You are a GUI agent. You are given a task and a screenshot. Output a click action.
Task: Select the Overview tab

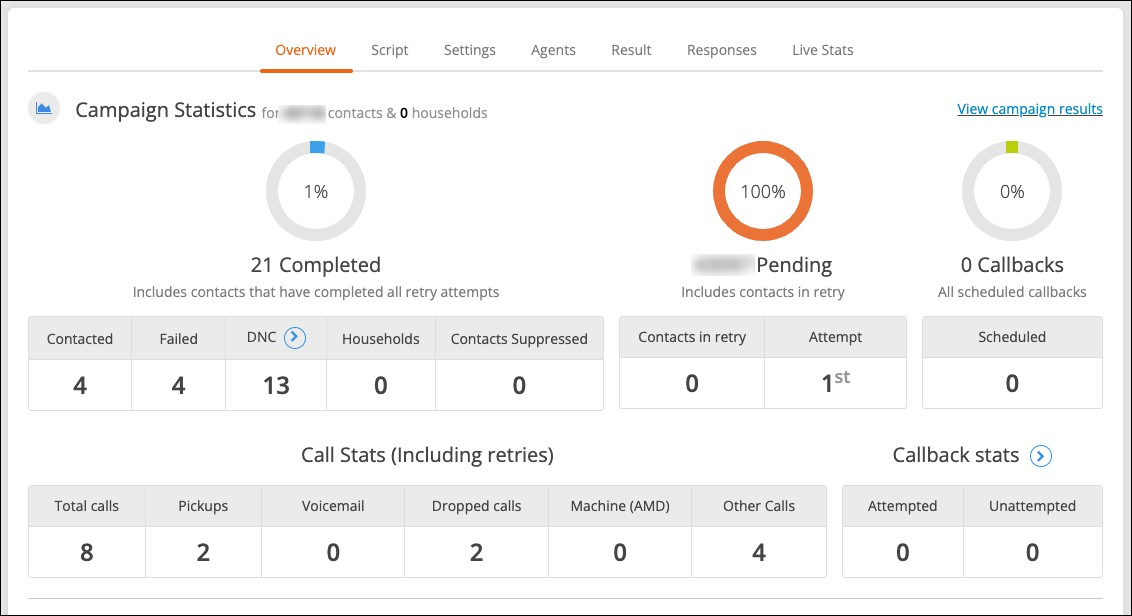tap(305, 50)
